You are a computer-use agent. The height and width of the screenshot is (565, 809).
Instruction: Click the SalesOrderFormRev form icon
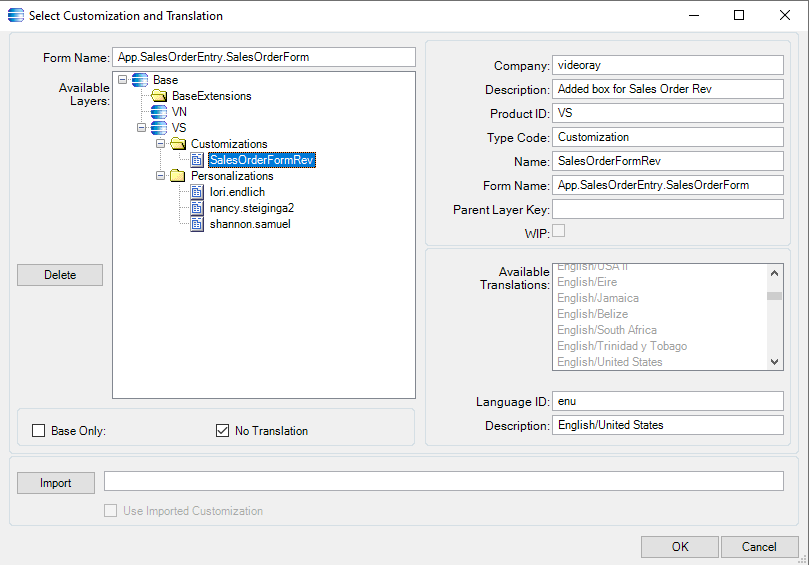197,160
